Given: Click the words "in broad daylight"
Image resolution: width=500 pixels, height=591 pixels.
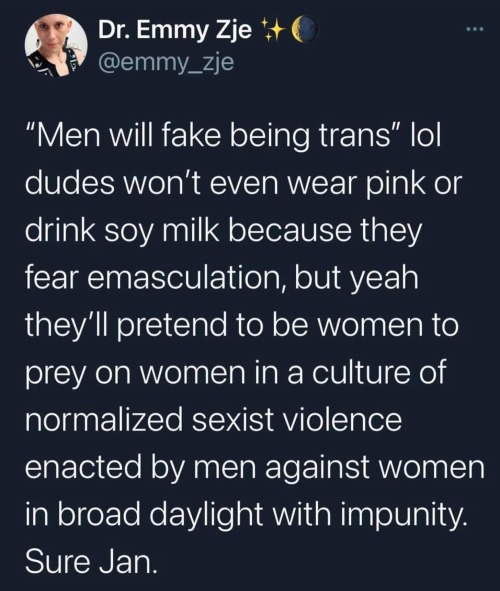Looking at the screenshot, I should (144, 514).
